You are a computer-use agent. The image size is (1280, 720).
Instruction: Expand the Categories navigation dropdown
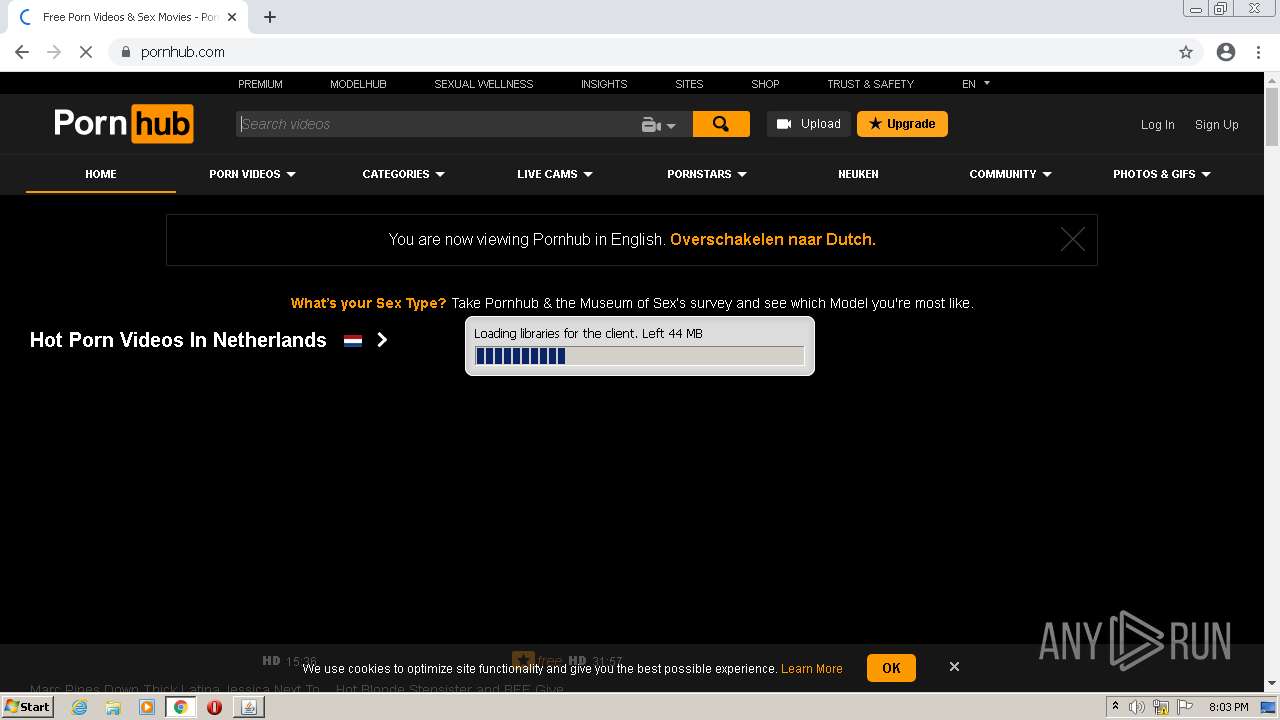coord(403,174)
